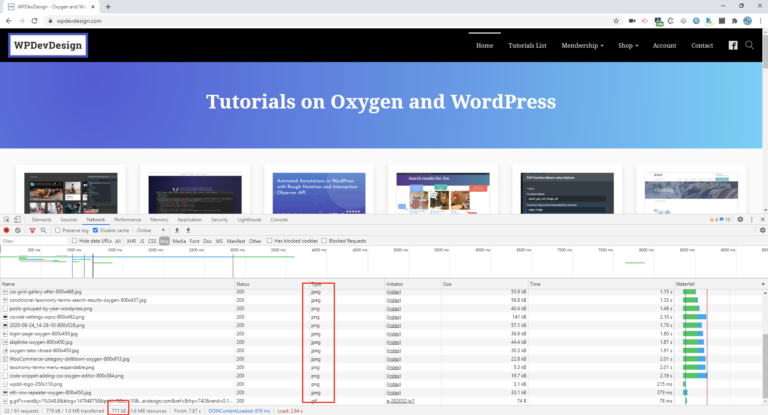Click DOMContentLoaded: 876 ms in status bar
Viewport: 768px width, 415px height.
click(x=239, y=411)
